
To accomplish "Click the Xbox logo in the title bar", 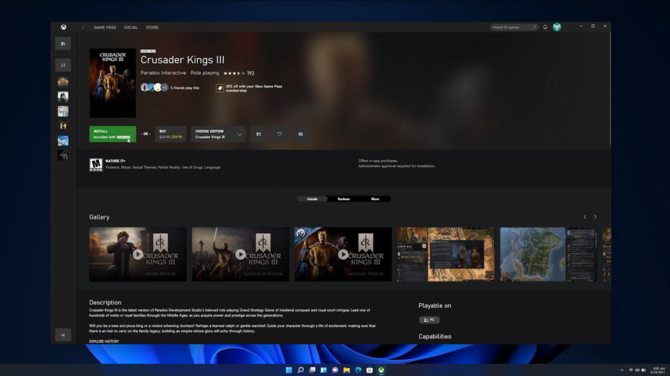I will 63,27.
